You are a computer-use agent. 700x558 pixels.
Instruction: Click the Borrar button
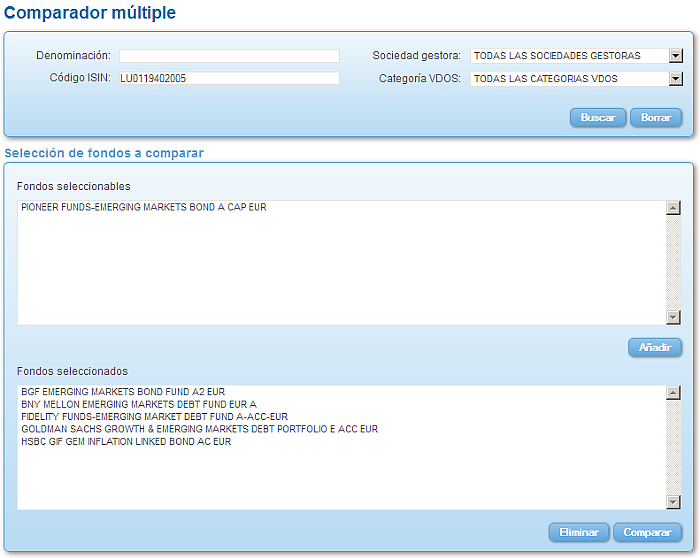(x=656, y=117)
